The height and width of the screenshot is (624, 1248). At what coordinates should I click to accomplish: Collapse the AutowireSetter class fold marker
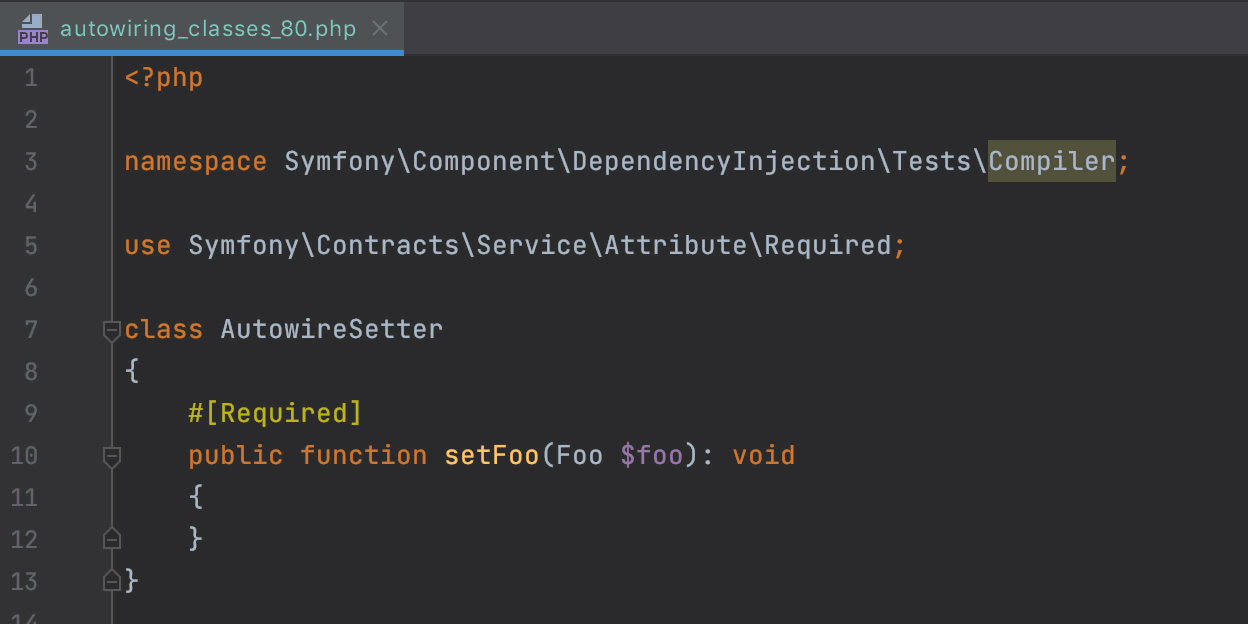pyautogui.click(x=112, y=330)
